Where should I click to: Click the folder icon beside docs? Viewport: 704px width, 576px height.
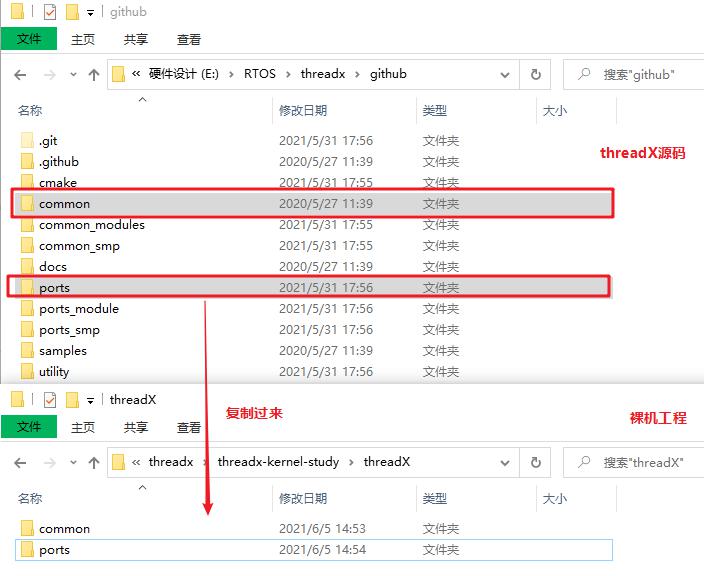coord(27,266)
